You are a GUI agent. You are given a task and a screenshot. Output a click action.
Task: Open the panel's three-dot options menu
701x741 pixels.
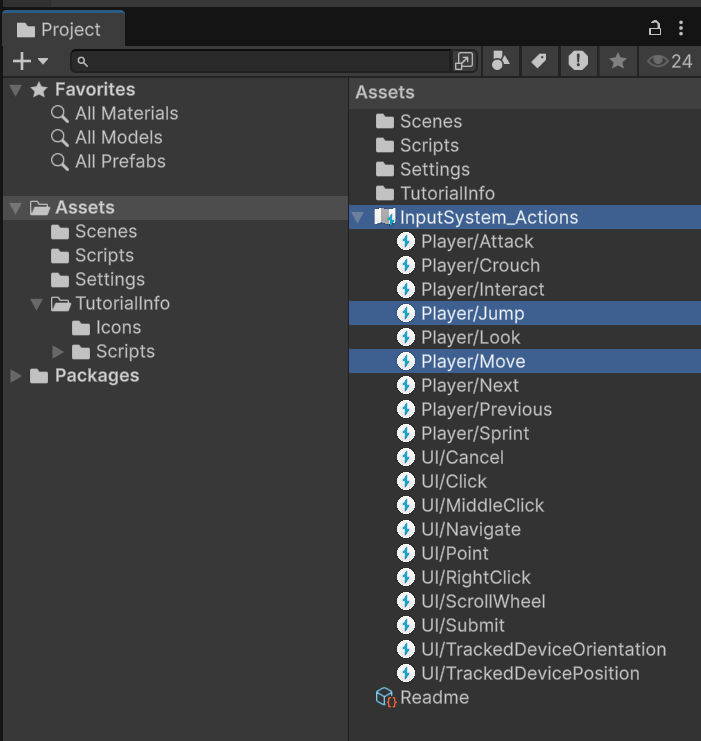[682, 28]
